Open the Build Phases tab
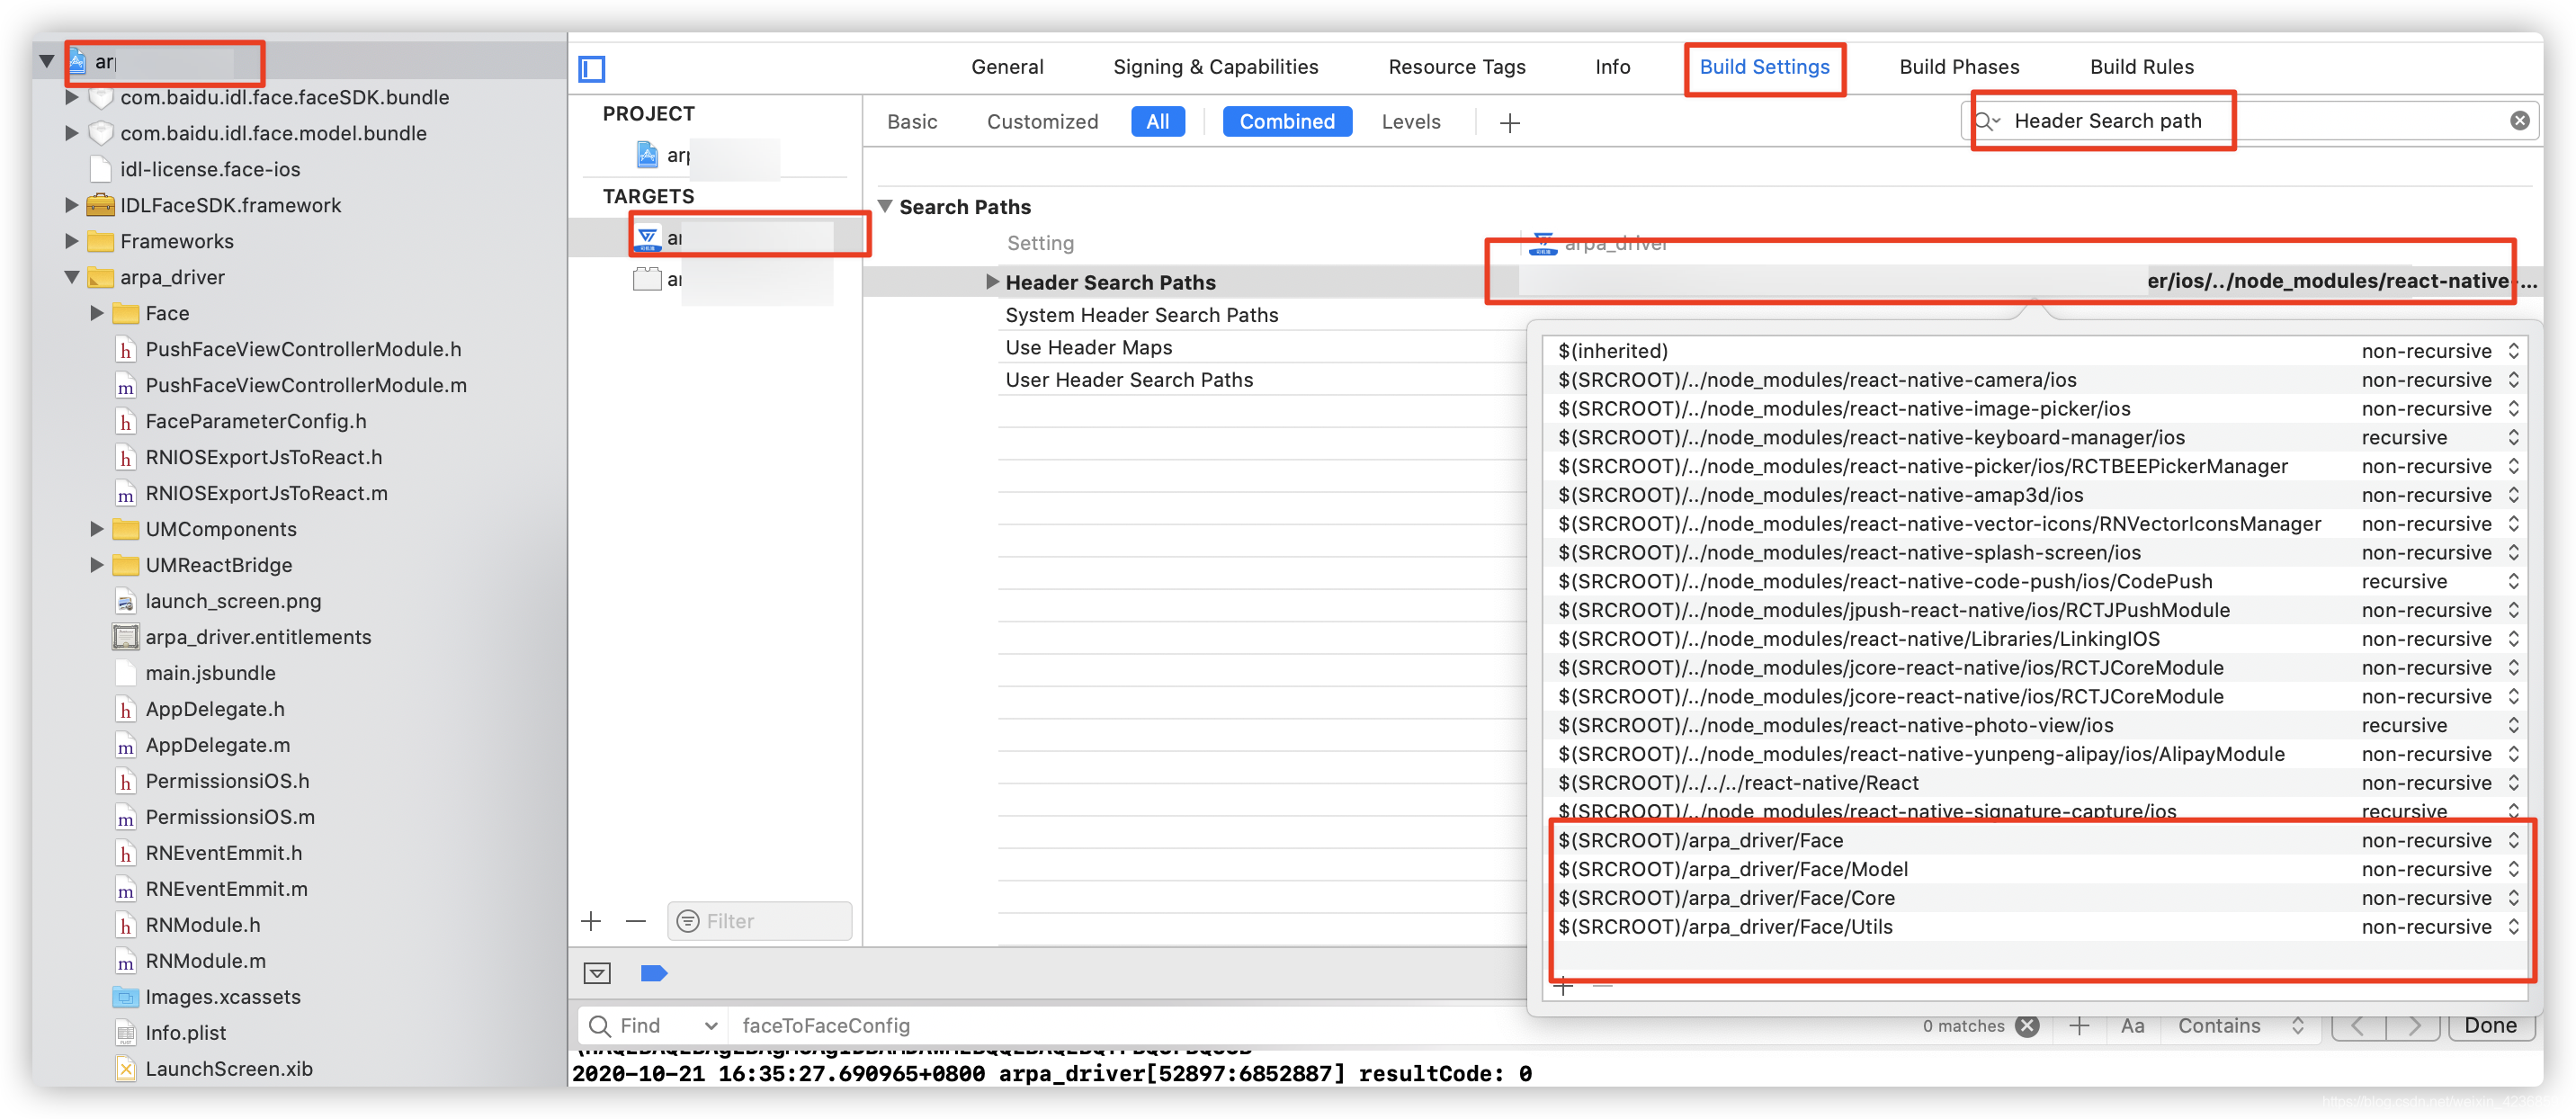This screenshot has height=1119, width=2576. [1958, 67]
